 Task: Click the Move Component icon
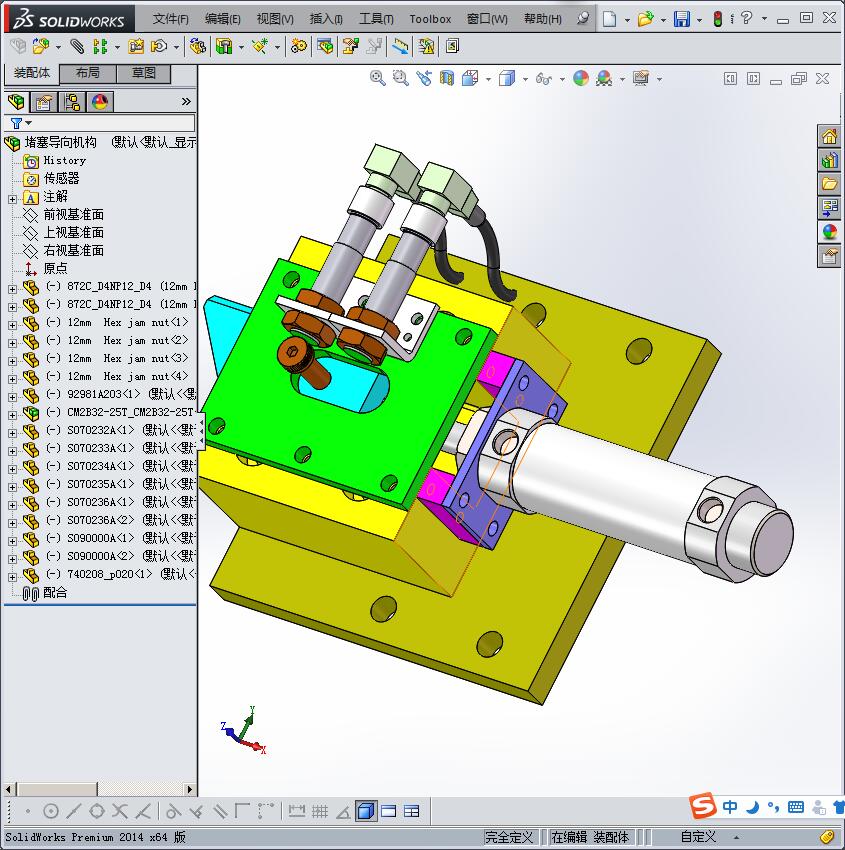(159, 47)
